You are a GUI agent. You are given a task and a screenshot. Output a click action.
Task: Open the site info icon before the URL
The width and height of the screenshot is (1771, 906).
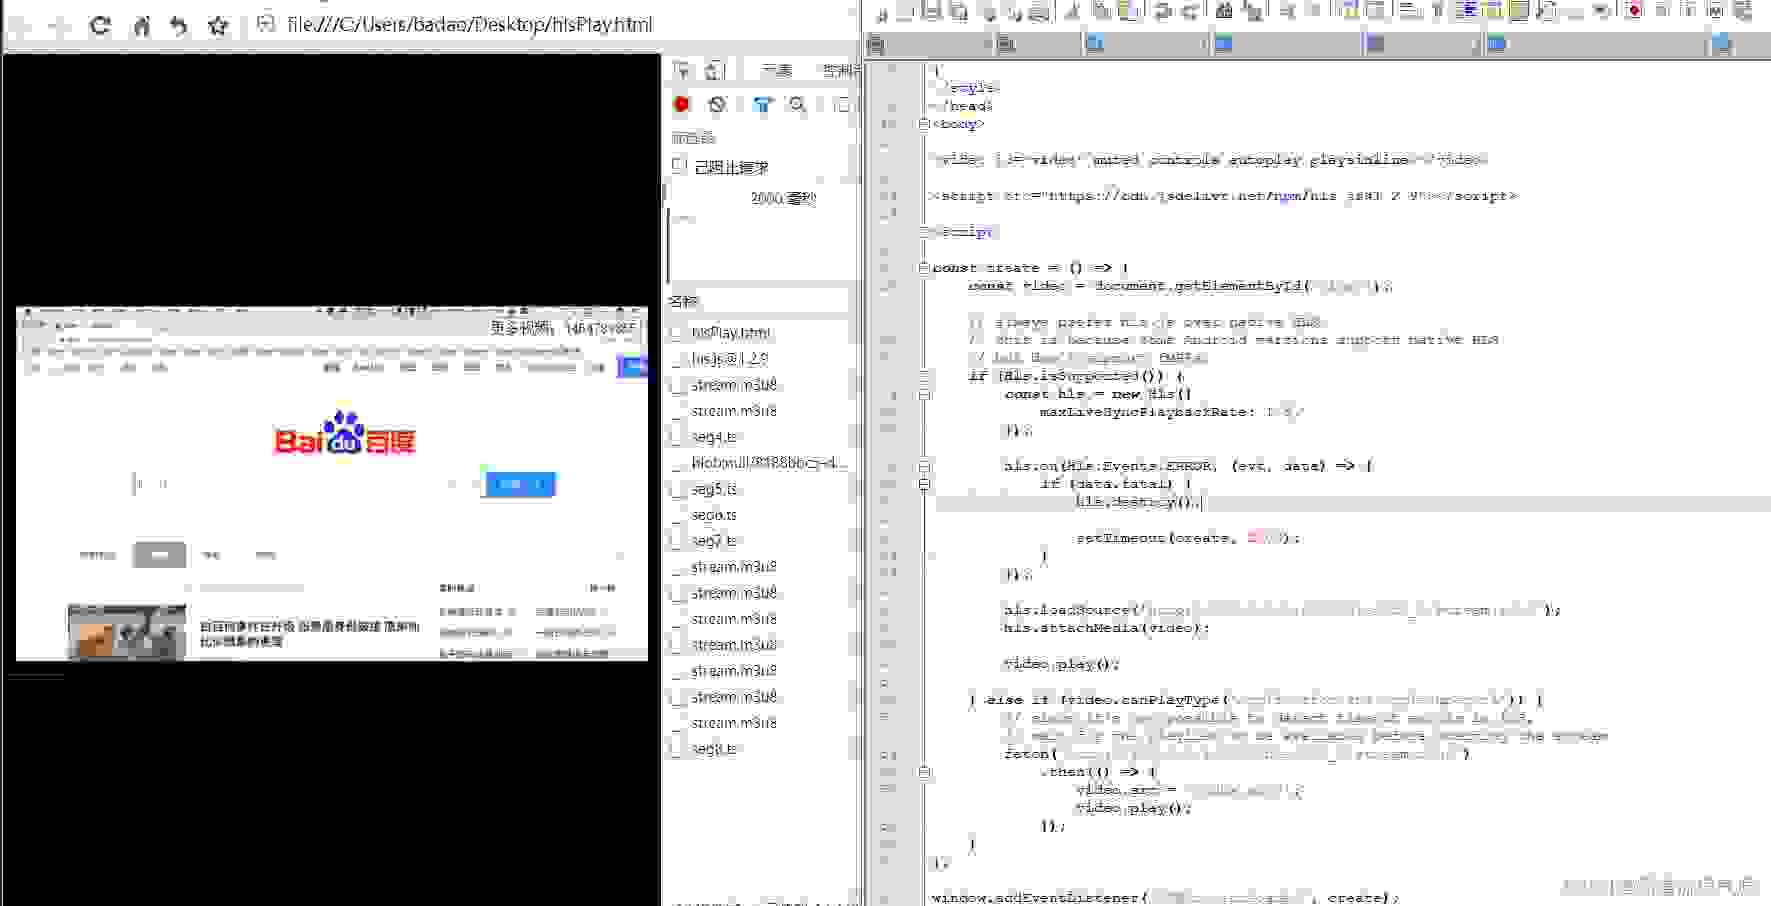(265, 23)
